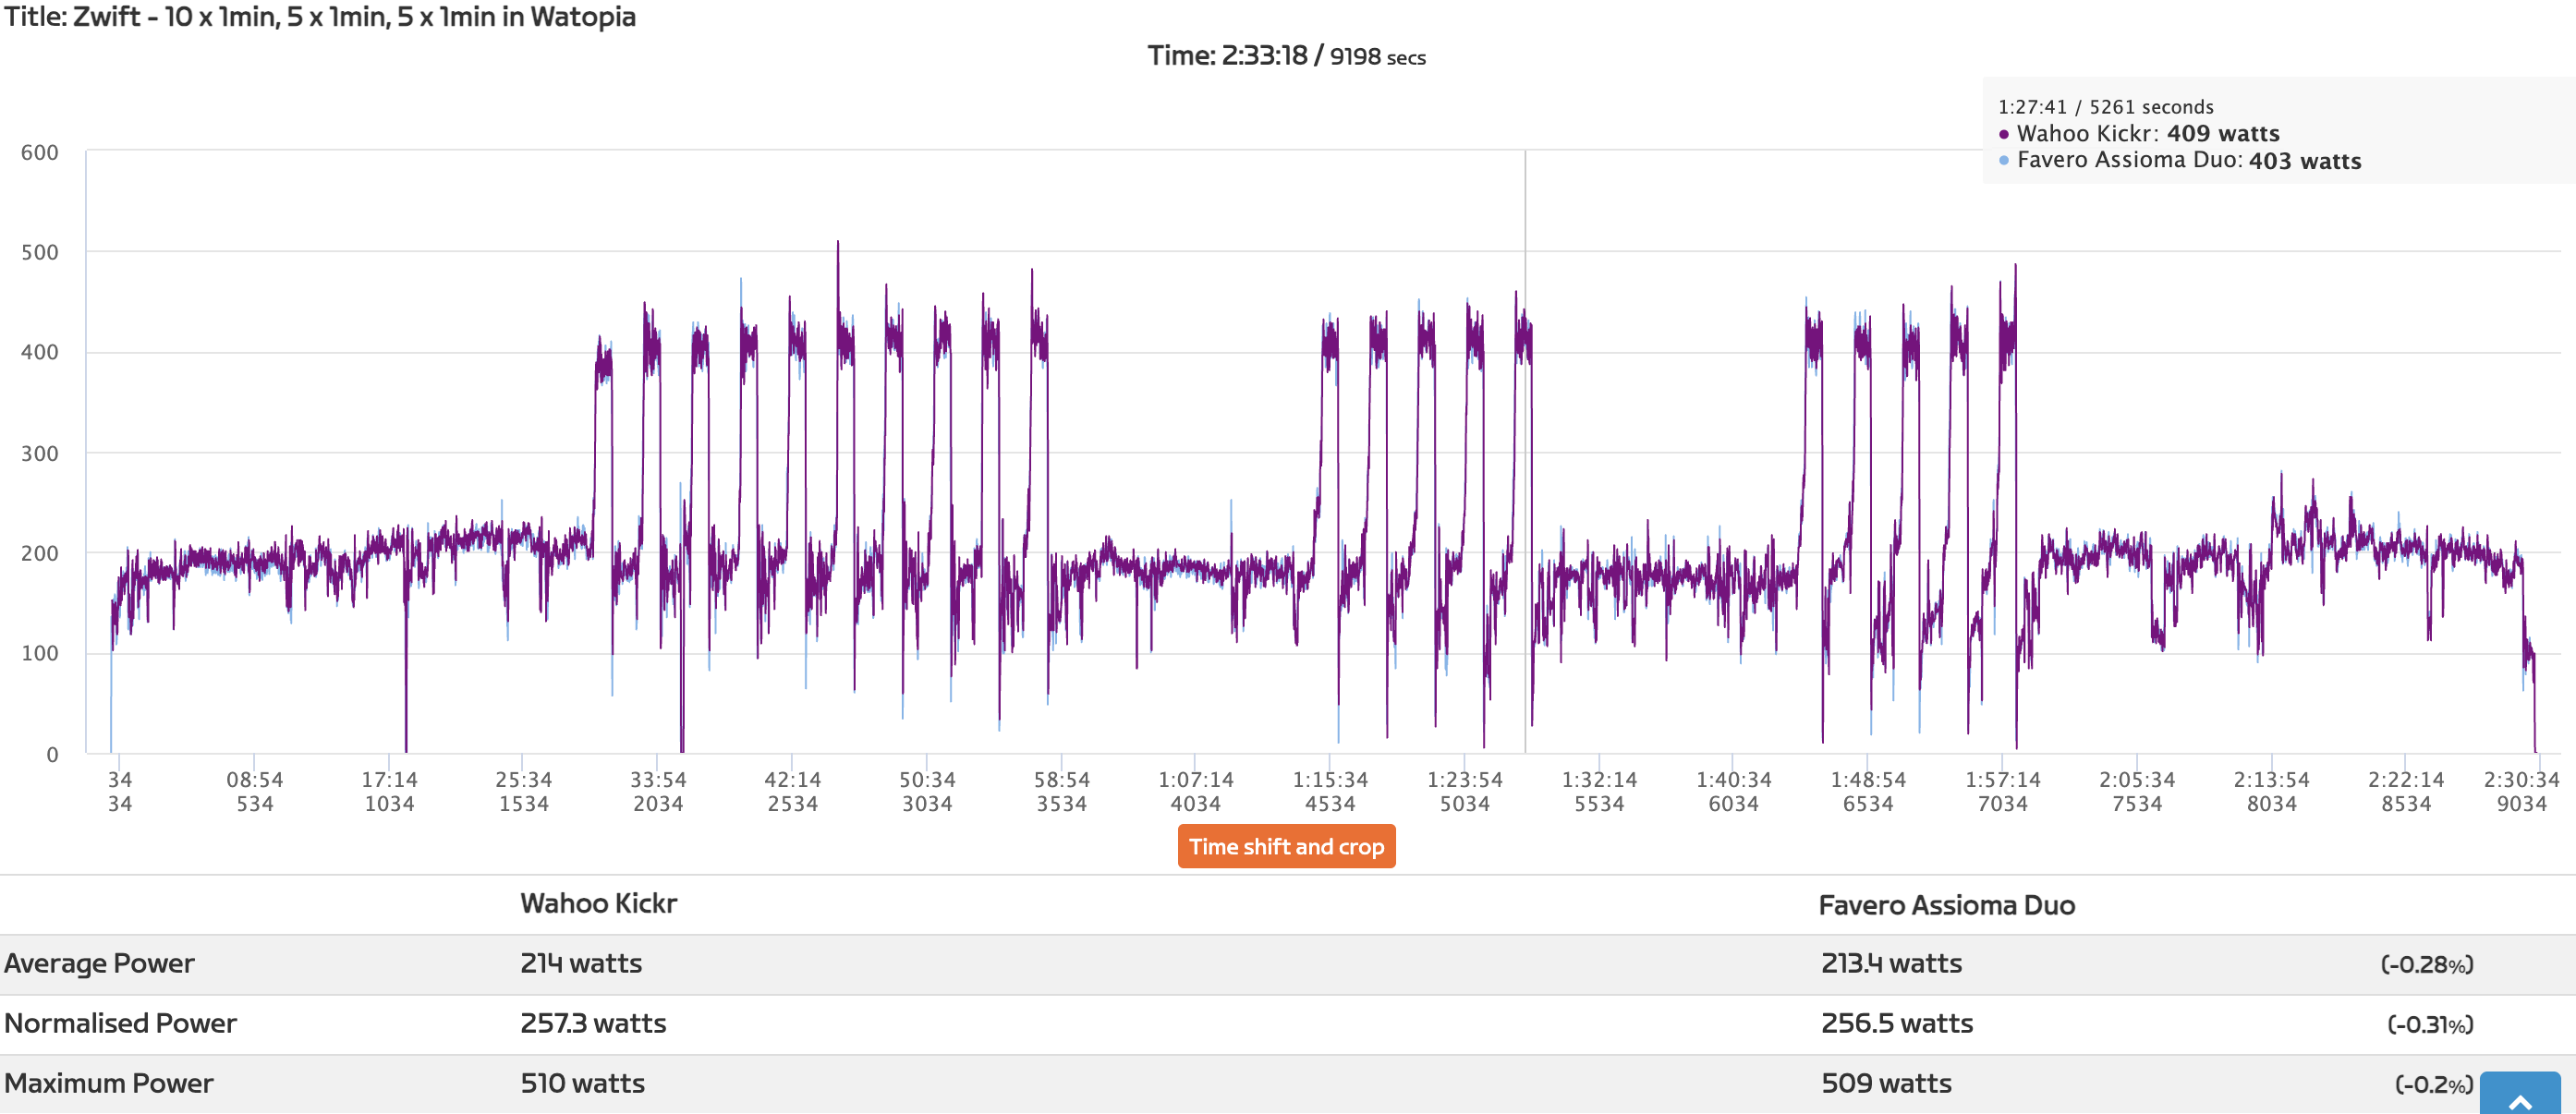Click the 600 y-axis label
Screen dimensions: 2576x1114
40,153
